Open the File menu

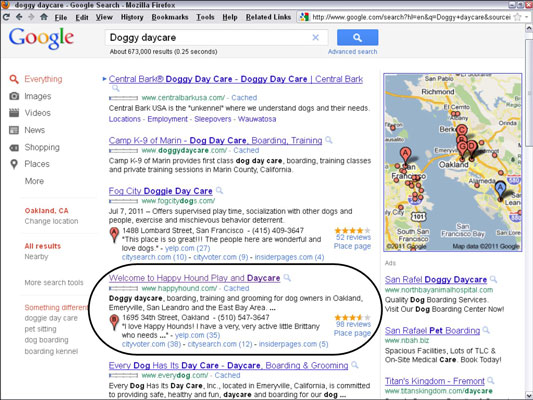pos(61,17)
